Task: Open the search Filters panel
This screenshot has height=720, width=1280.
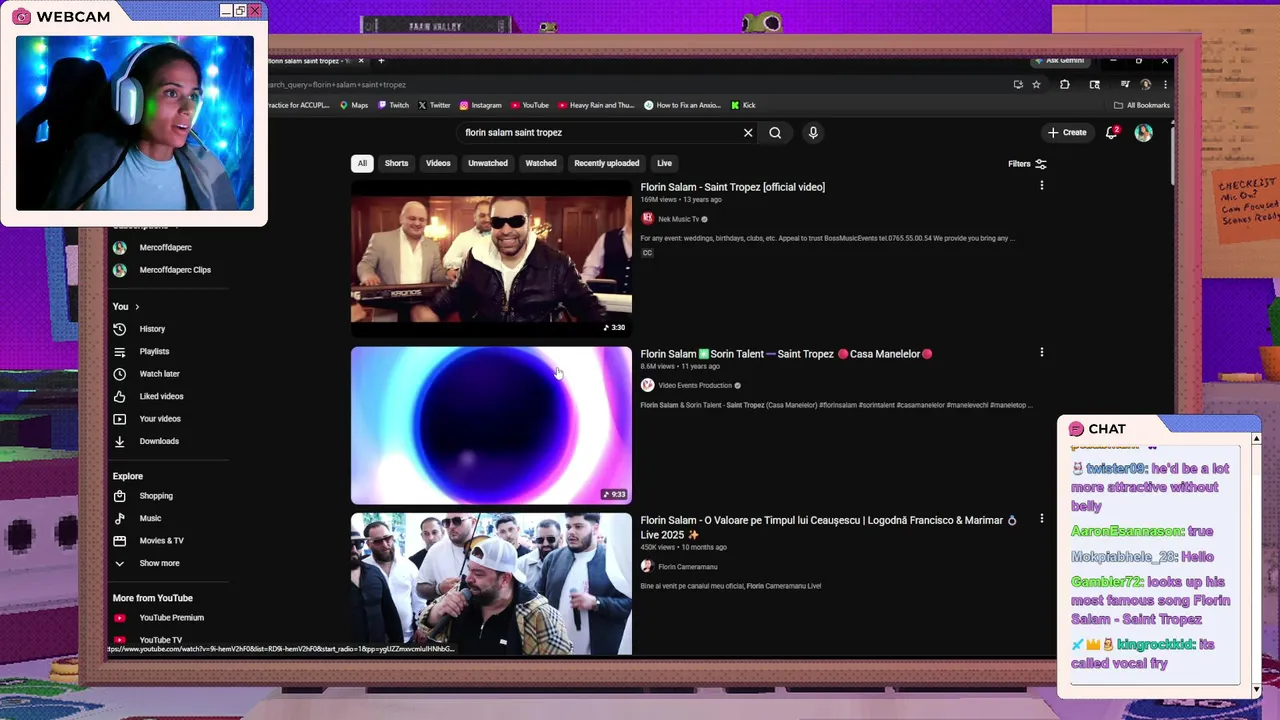Action: (x=1027, y=164)
